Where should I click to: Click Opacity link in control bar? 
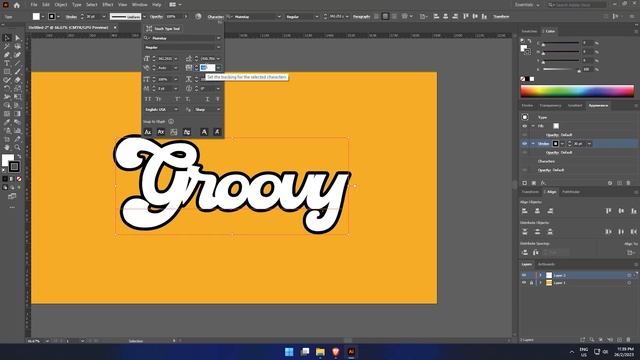[x=156, y=17]
